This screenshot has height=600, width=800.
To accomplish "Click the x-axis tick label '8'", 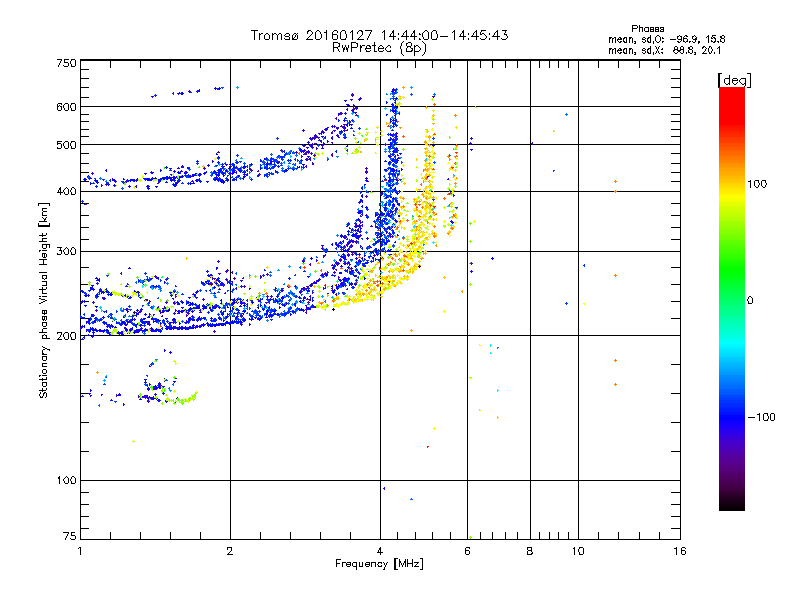I will 530,551.
